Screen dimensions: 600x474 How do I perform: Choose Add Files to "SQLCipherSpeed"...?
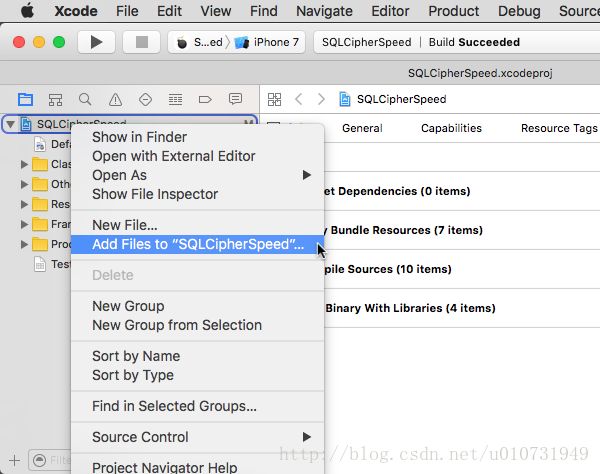[197, 244]
